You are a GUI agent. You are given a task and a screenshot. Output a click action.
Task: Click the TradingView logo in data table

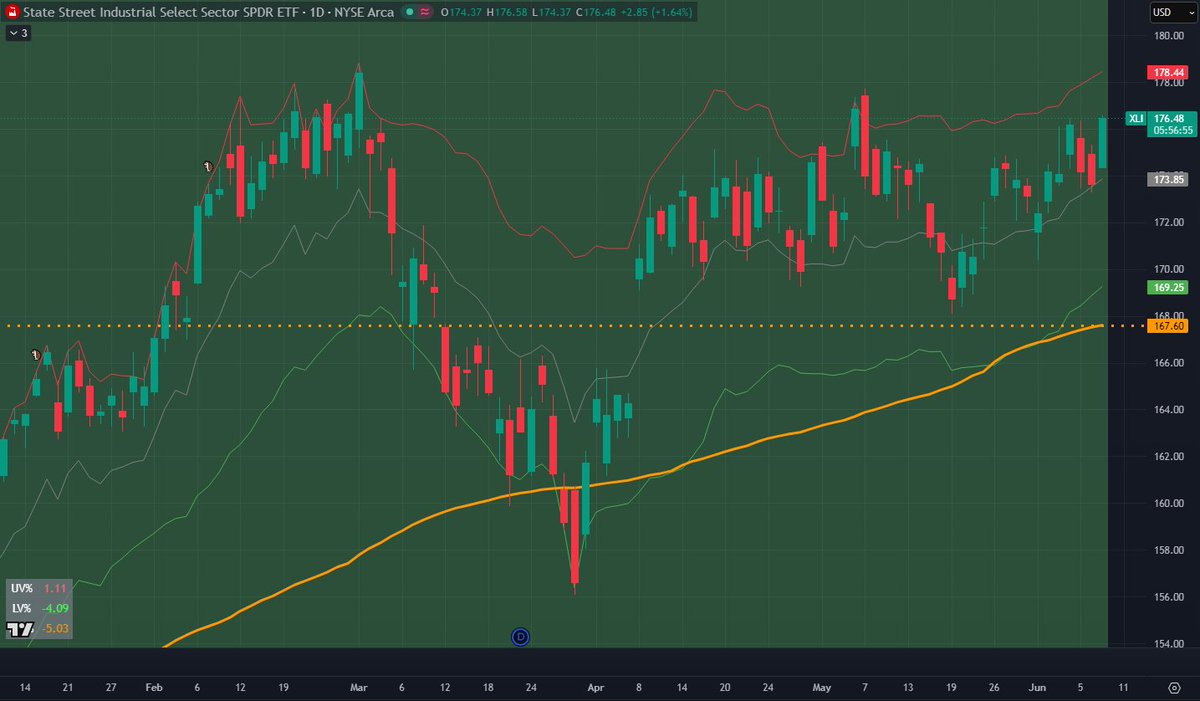20,629
